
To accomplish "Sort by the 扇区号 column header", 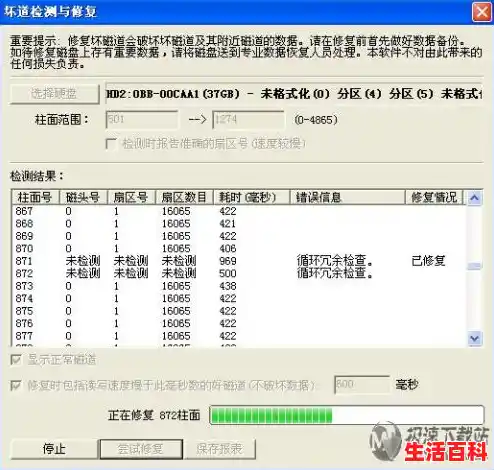I will pyautogui.click(x=131, y=197).
